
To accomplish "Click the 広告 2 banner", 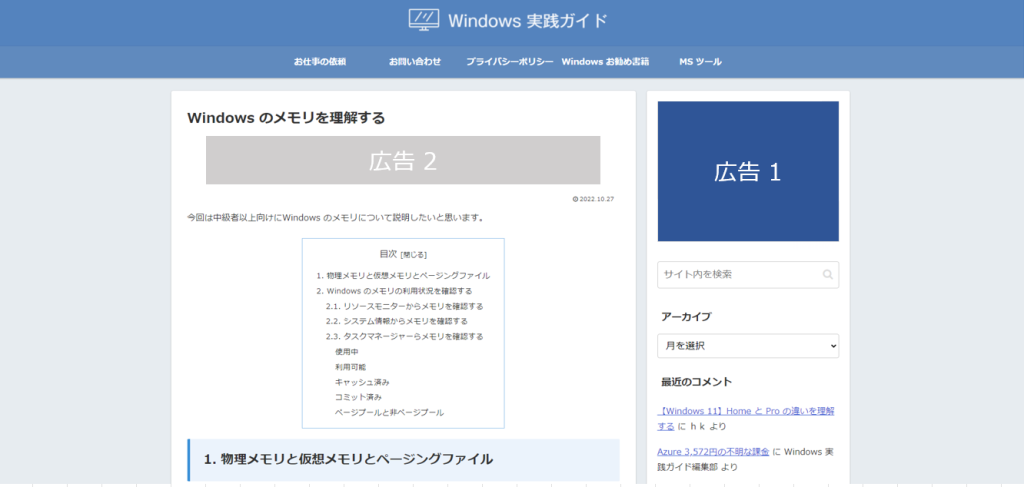I will click(403, 160).
